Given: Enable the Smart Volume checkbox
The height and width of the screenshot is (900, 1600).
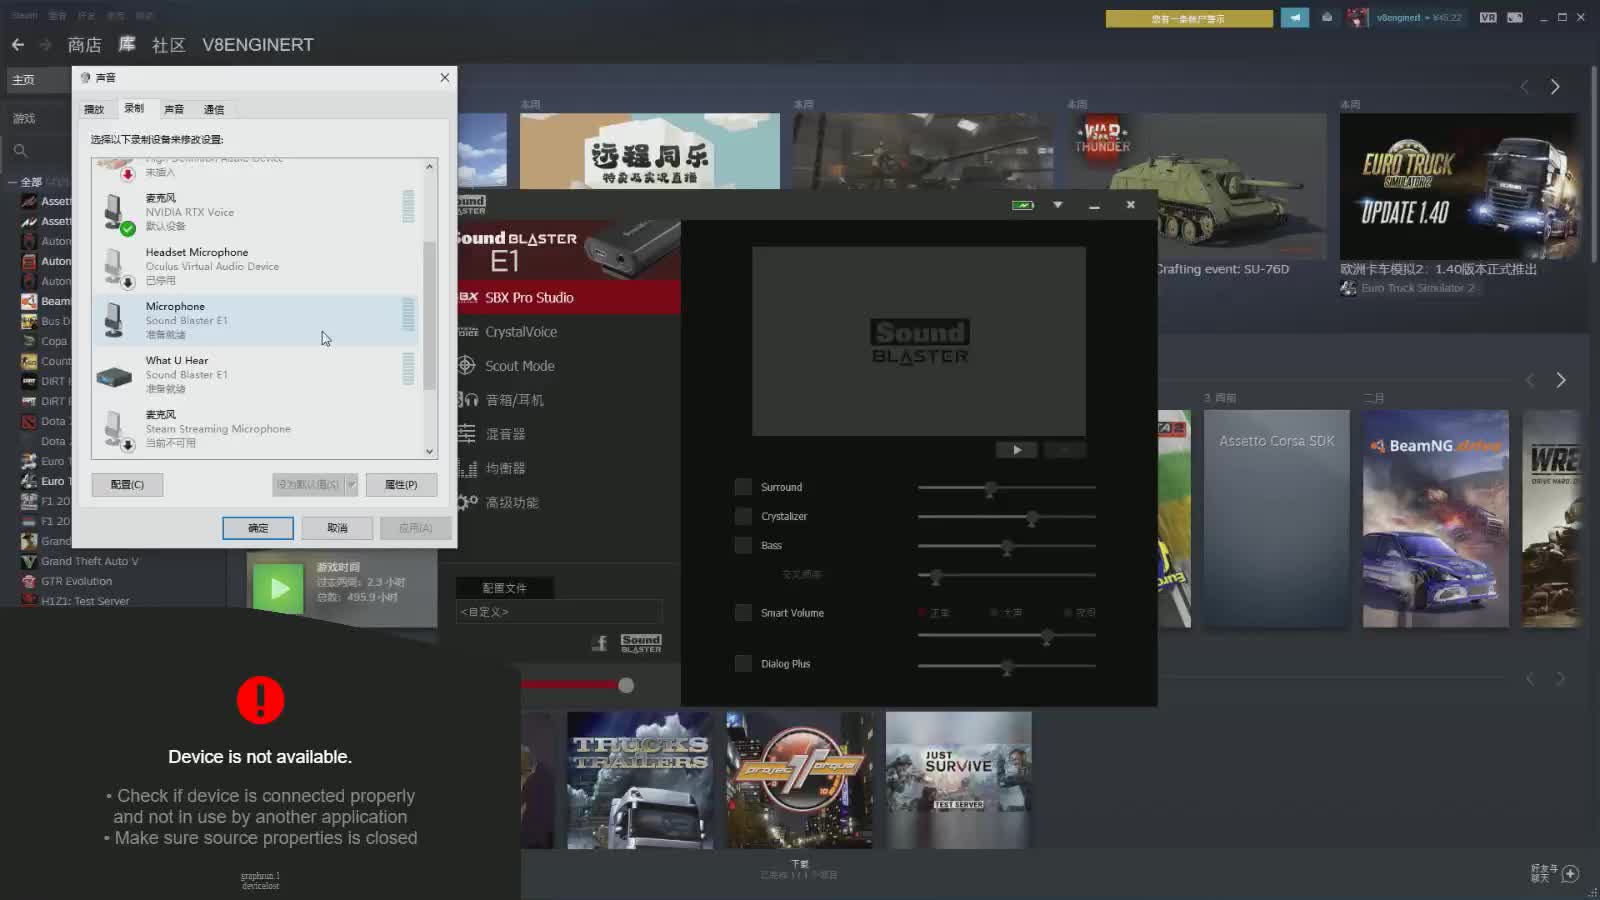Looking at the screenshot, I should (x=743, y=613).
